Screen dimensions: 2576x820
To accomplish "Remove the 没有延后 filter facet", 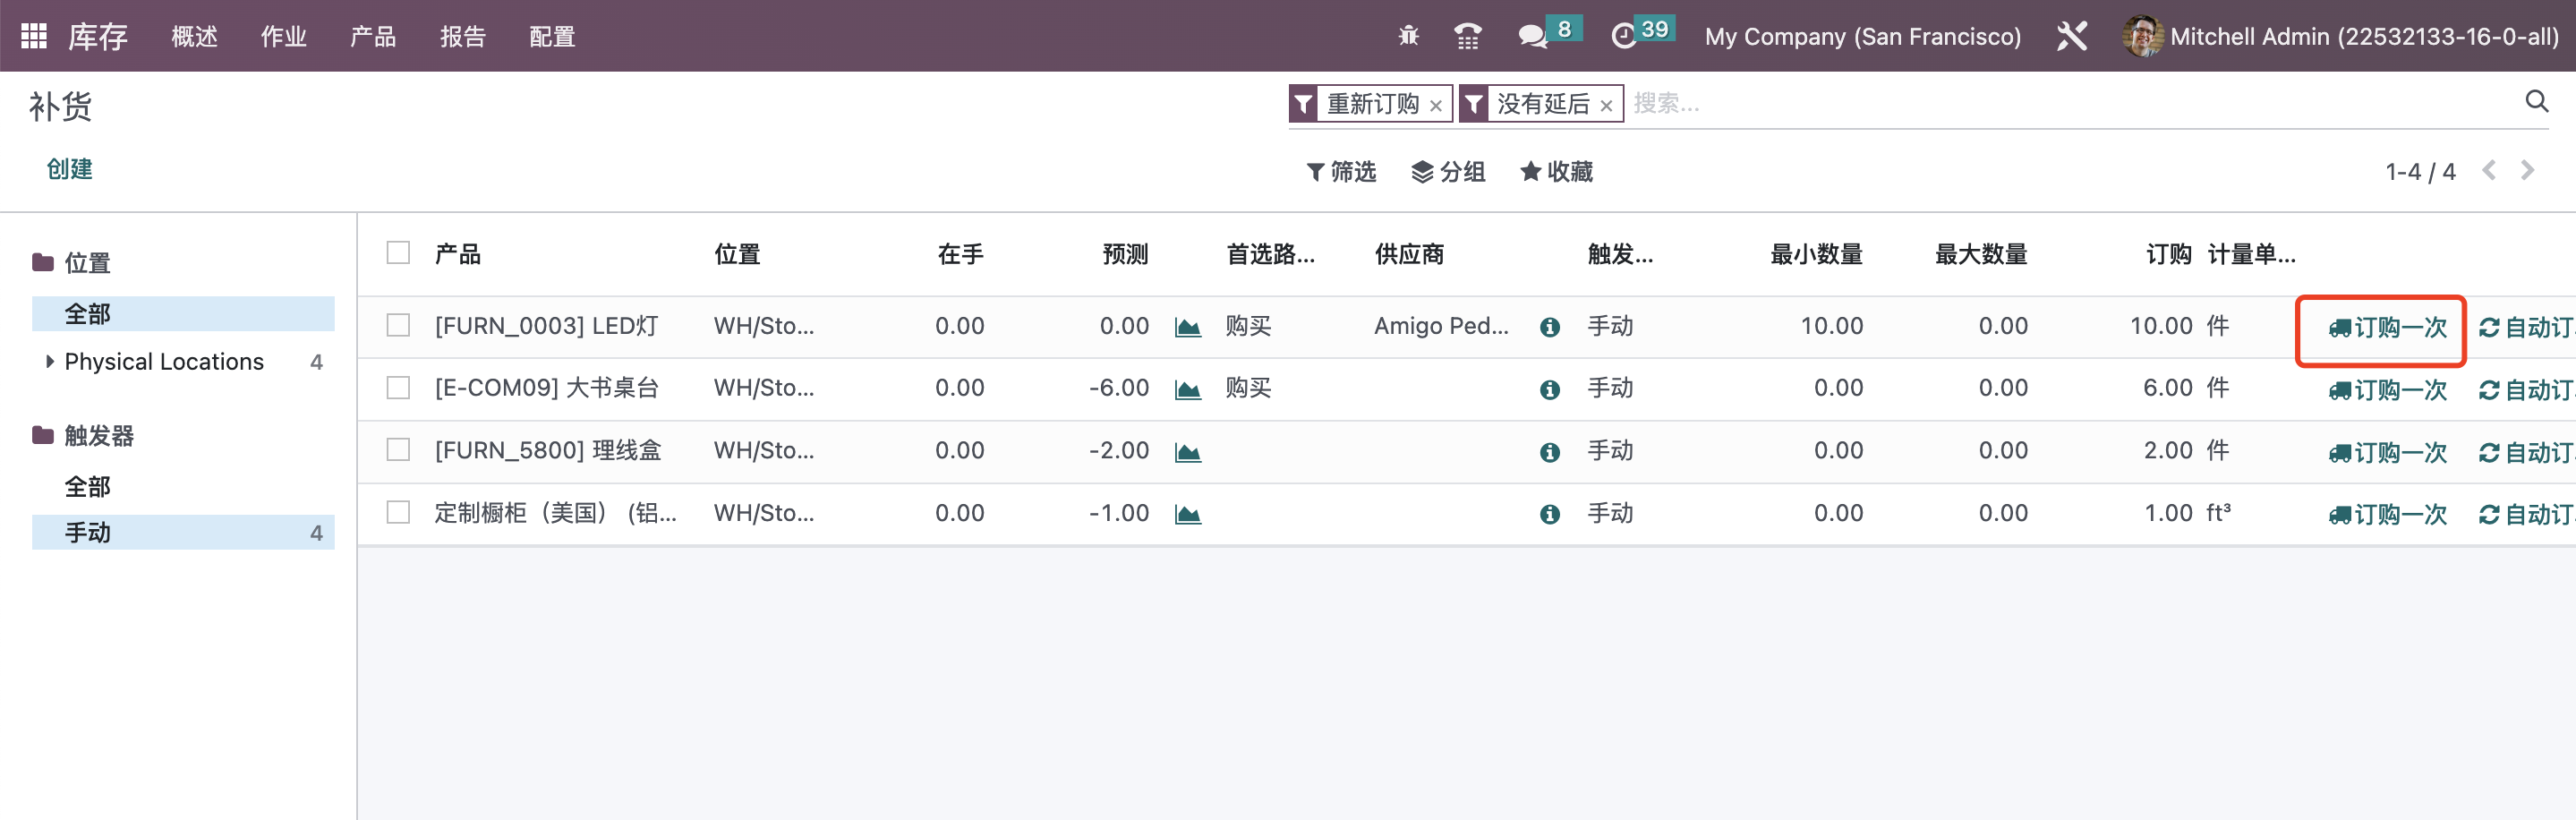I will [1605, 105].
